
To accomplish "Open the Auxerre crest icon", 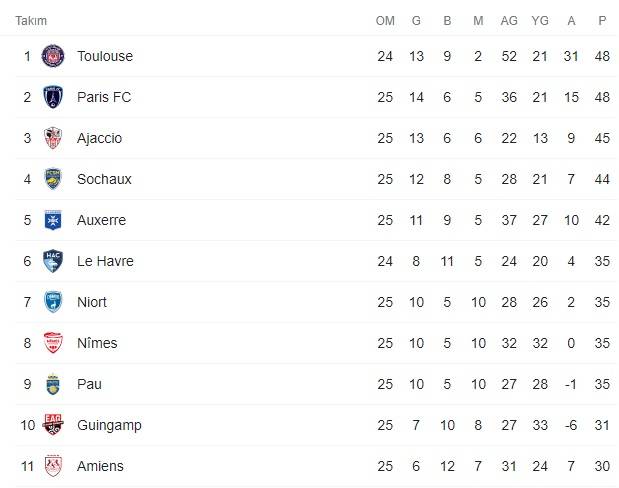I will [53, 220].
